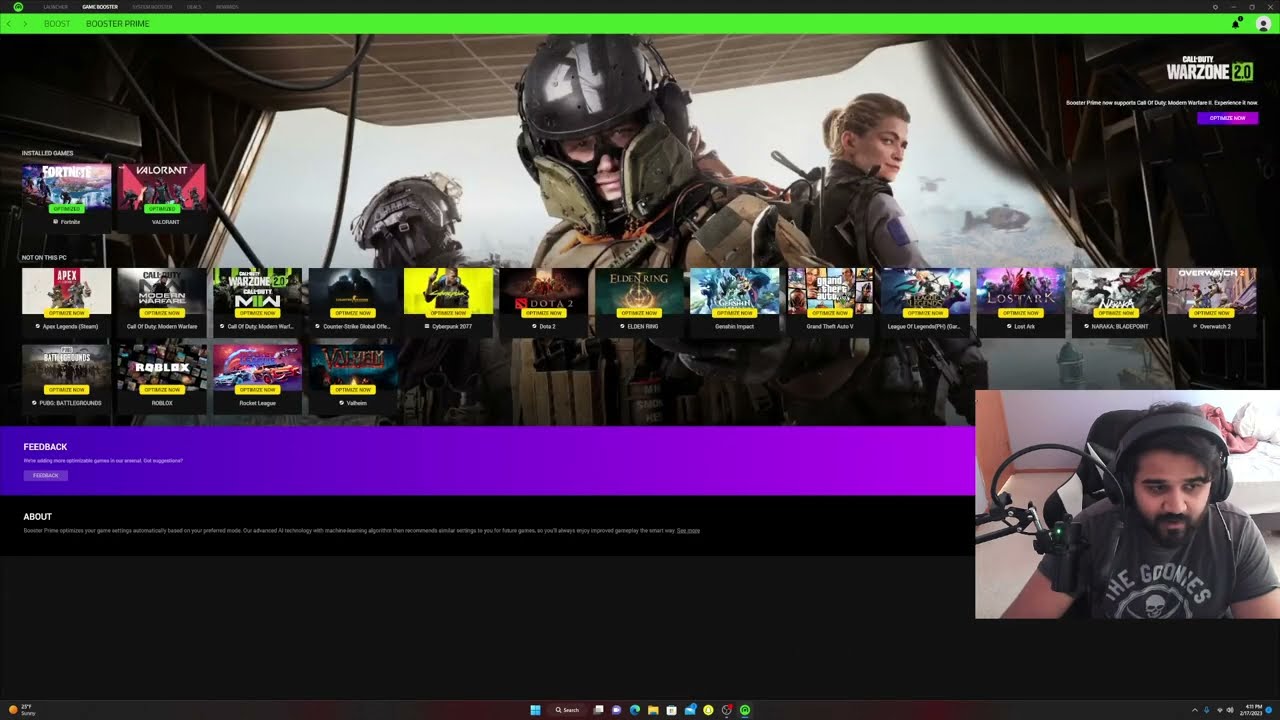
Task: Click the taskbar Search box
Action: click(568, 710)
